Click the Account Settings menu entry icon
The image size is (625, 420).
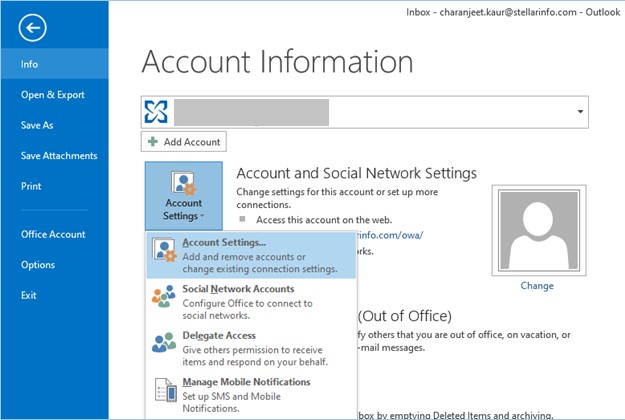click(x=164, y=250)
